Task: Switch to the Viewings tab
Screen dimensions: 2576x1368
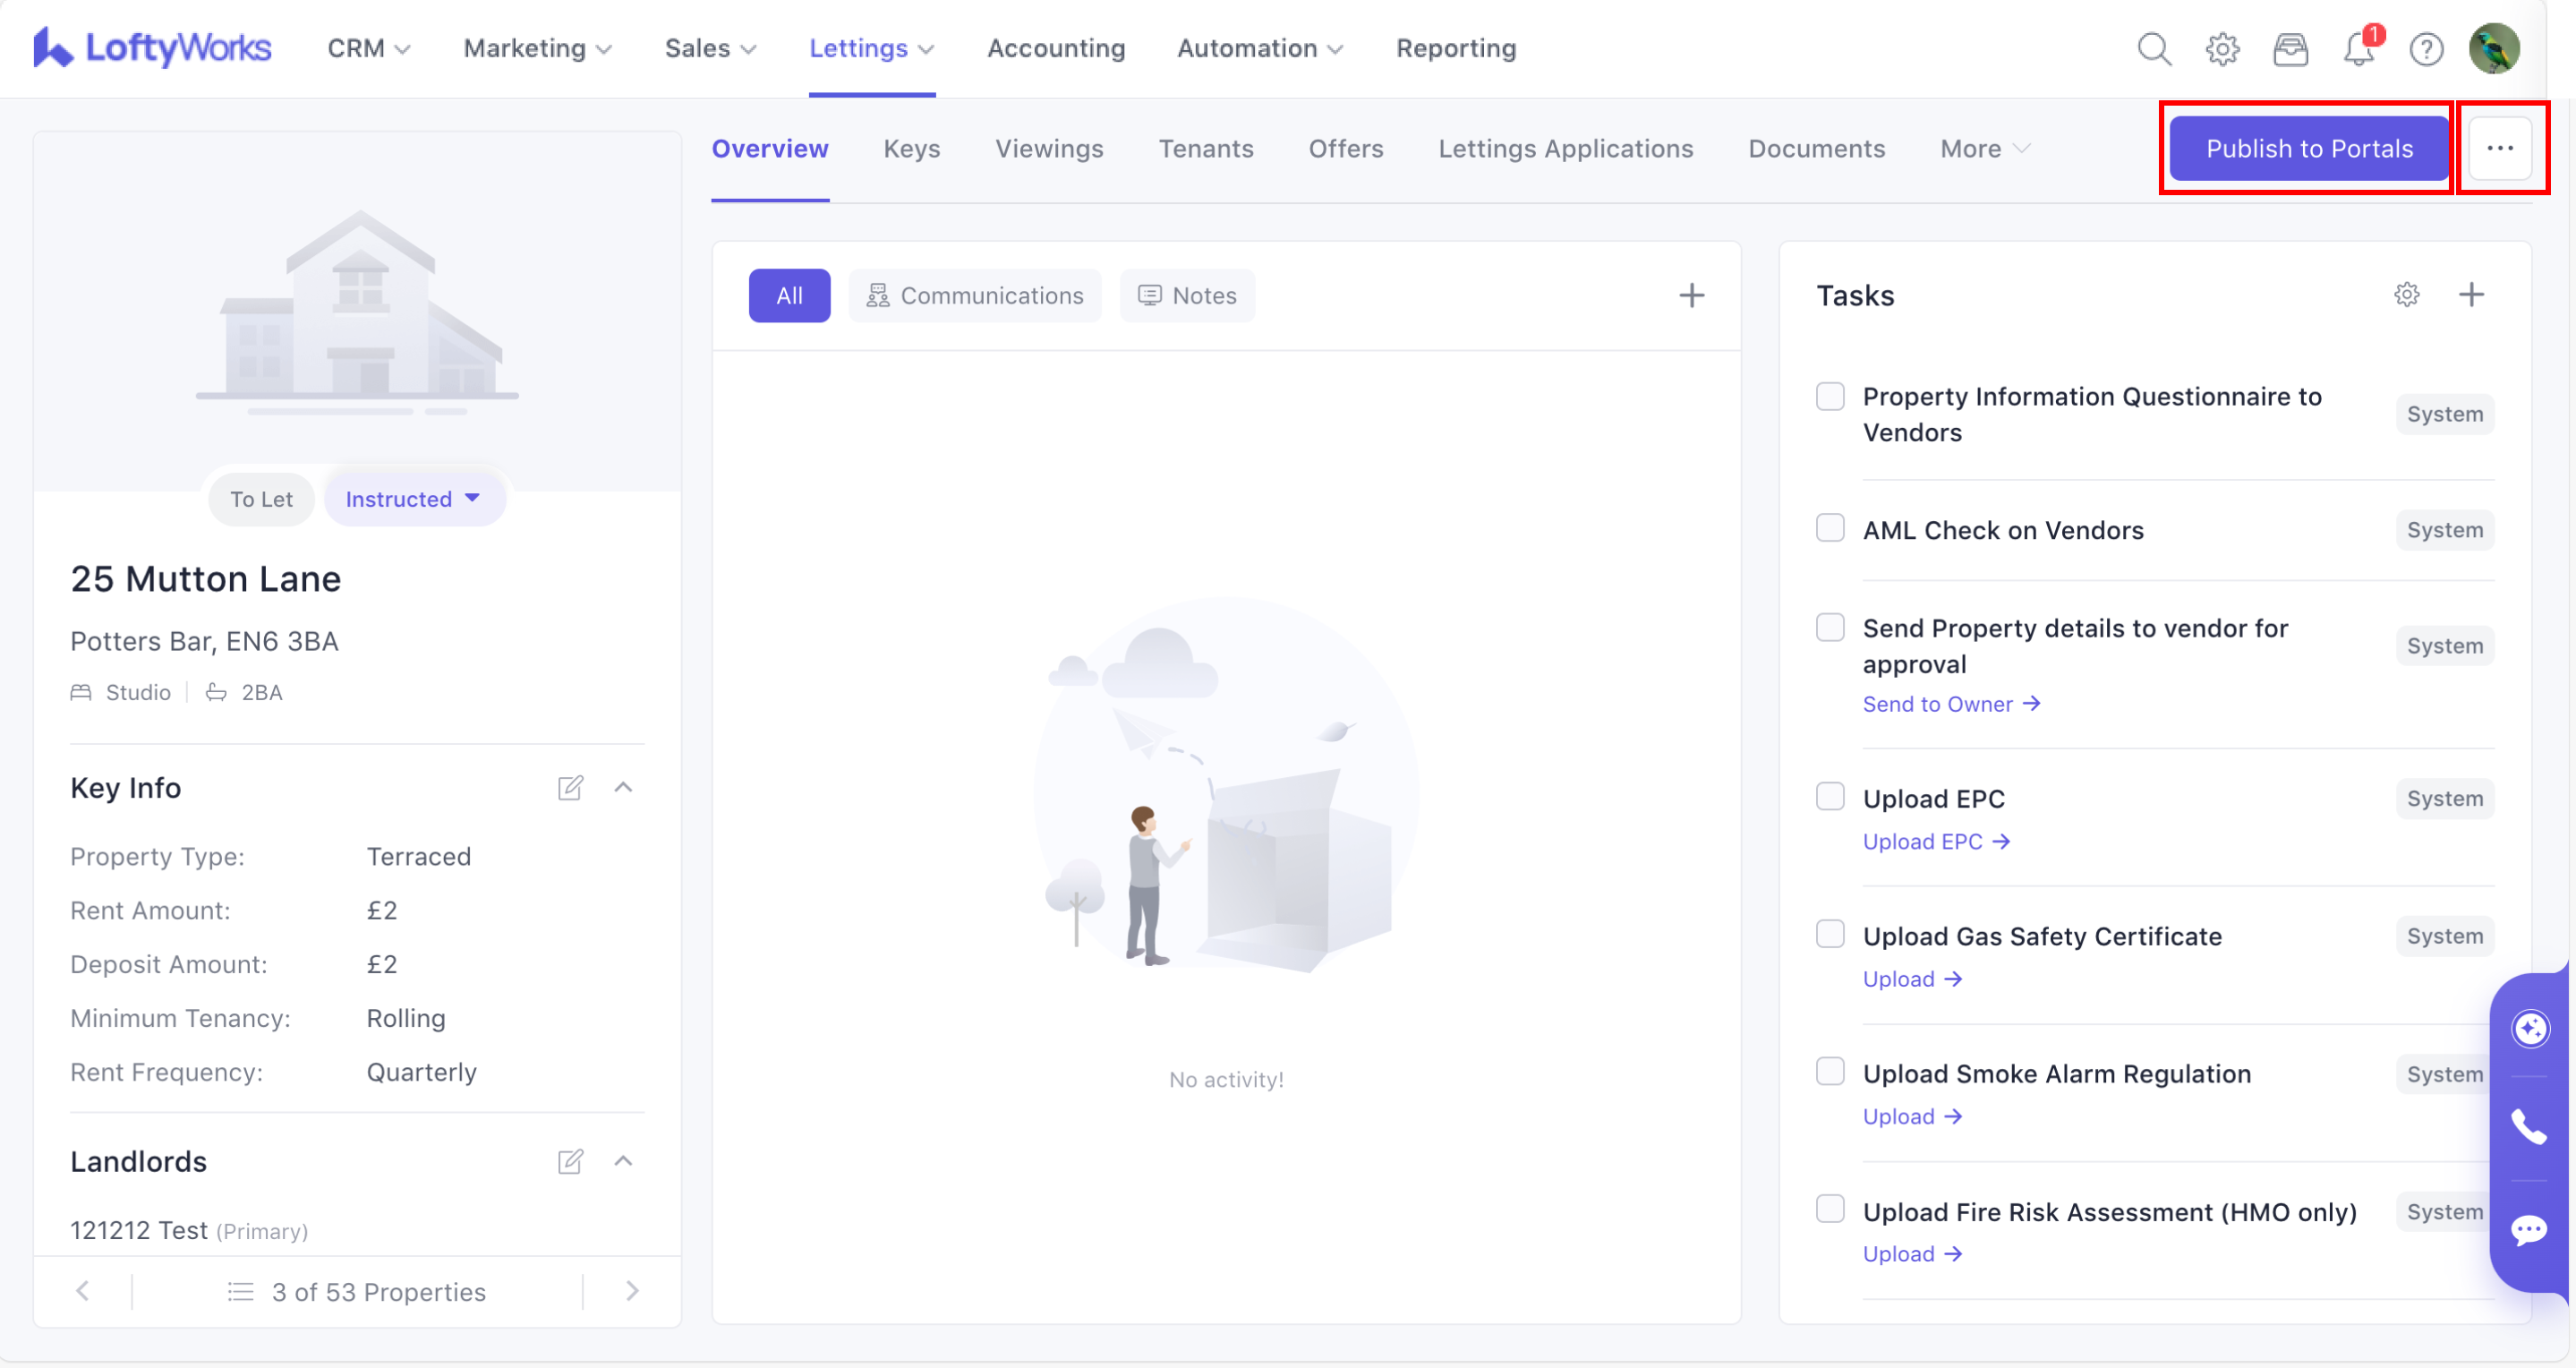Action: coord(1049,148)
